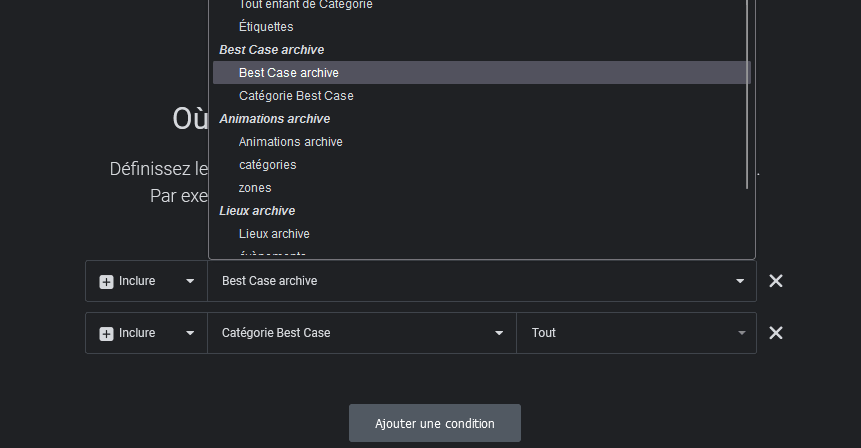Open the second Inclure dropdown arrow
861x448 pixels.
pyautogui.click(x=190, y=333)
